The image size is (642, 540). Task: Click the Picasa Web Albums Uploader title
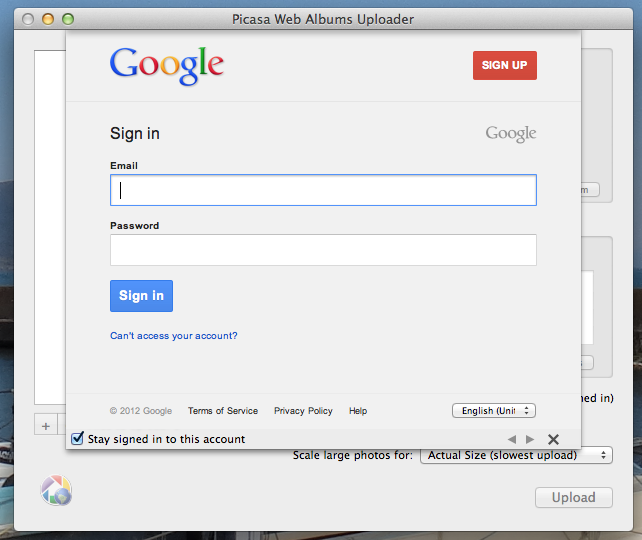click(x=323, y=19)
